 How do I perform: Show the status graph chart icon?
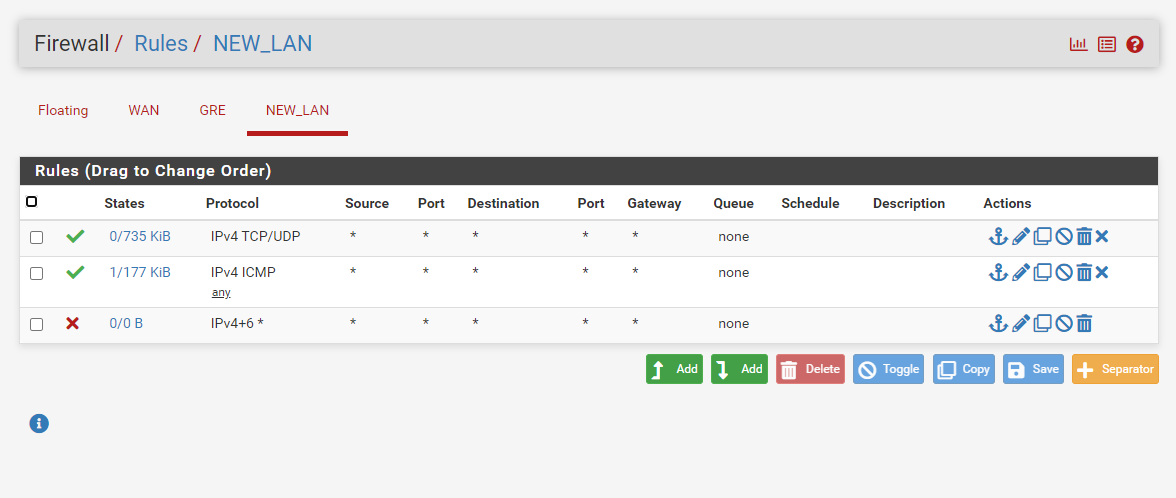click(1078, 44)
